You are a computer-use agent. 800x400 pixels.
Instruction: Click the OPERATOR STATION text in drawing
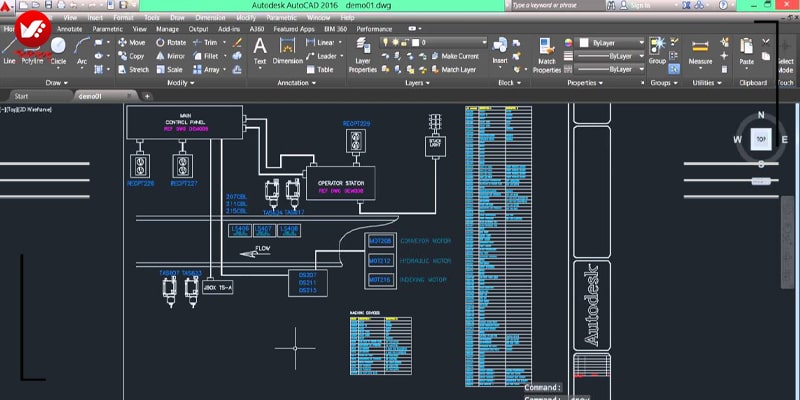341,183
